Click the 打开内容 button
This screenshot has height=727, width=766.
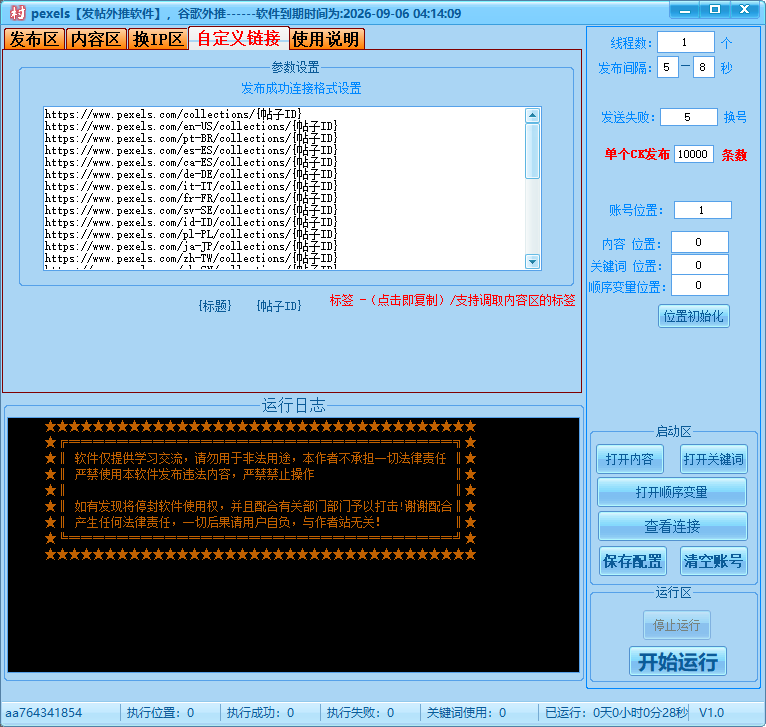pyautogui.click(x=629, y=459)
